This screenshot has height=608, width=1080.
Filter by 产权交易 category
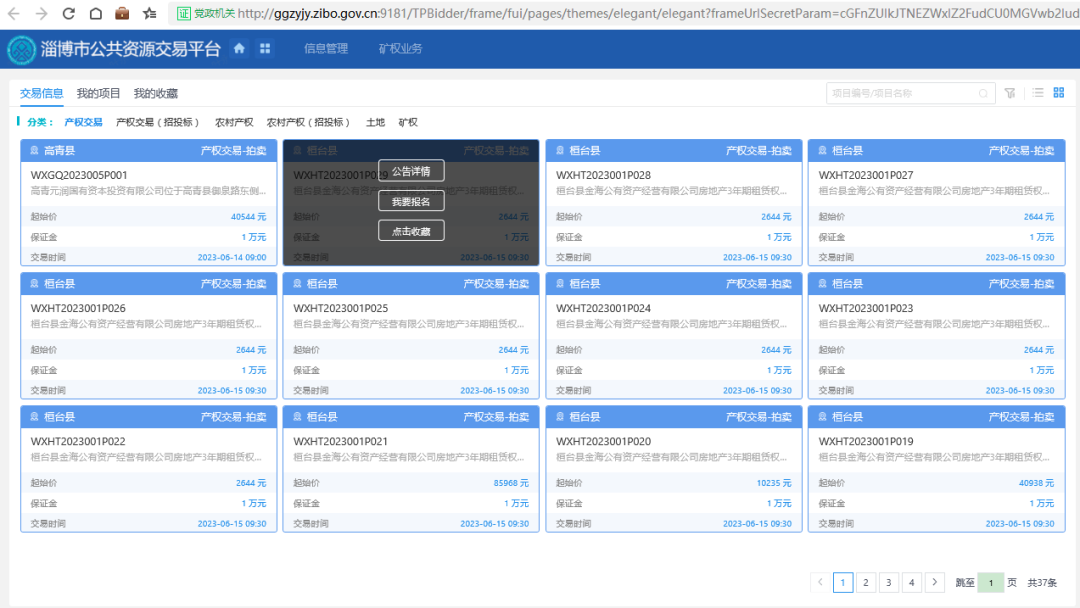pos(83,122)
